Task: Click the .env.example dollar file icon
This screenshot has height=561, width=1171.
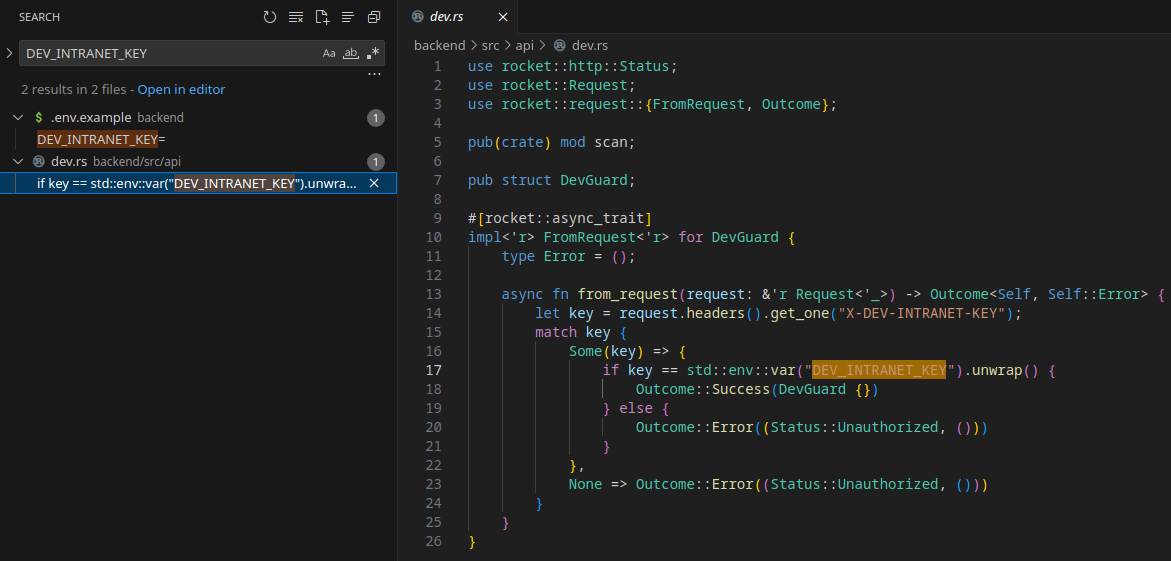Action: click(39, 118)
